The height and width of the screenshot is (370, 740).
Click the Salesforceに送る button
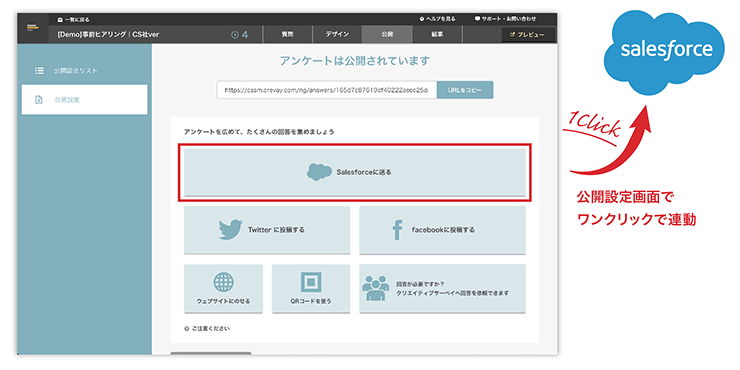point(354,172)
